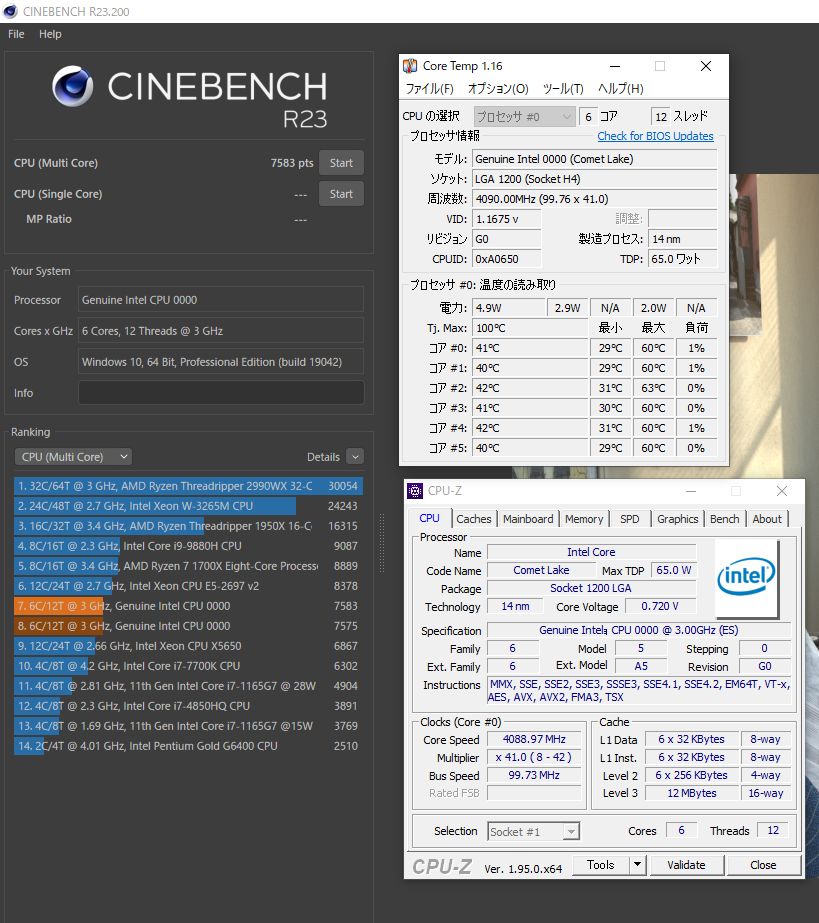Click the large Cinebench R23 logo sphere
This screenshot has width=819, height=923.
point(72,87)
